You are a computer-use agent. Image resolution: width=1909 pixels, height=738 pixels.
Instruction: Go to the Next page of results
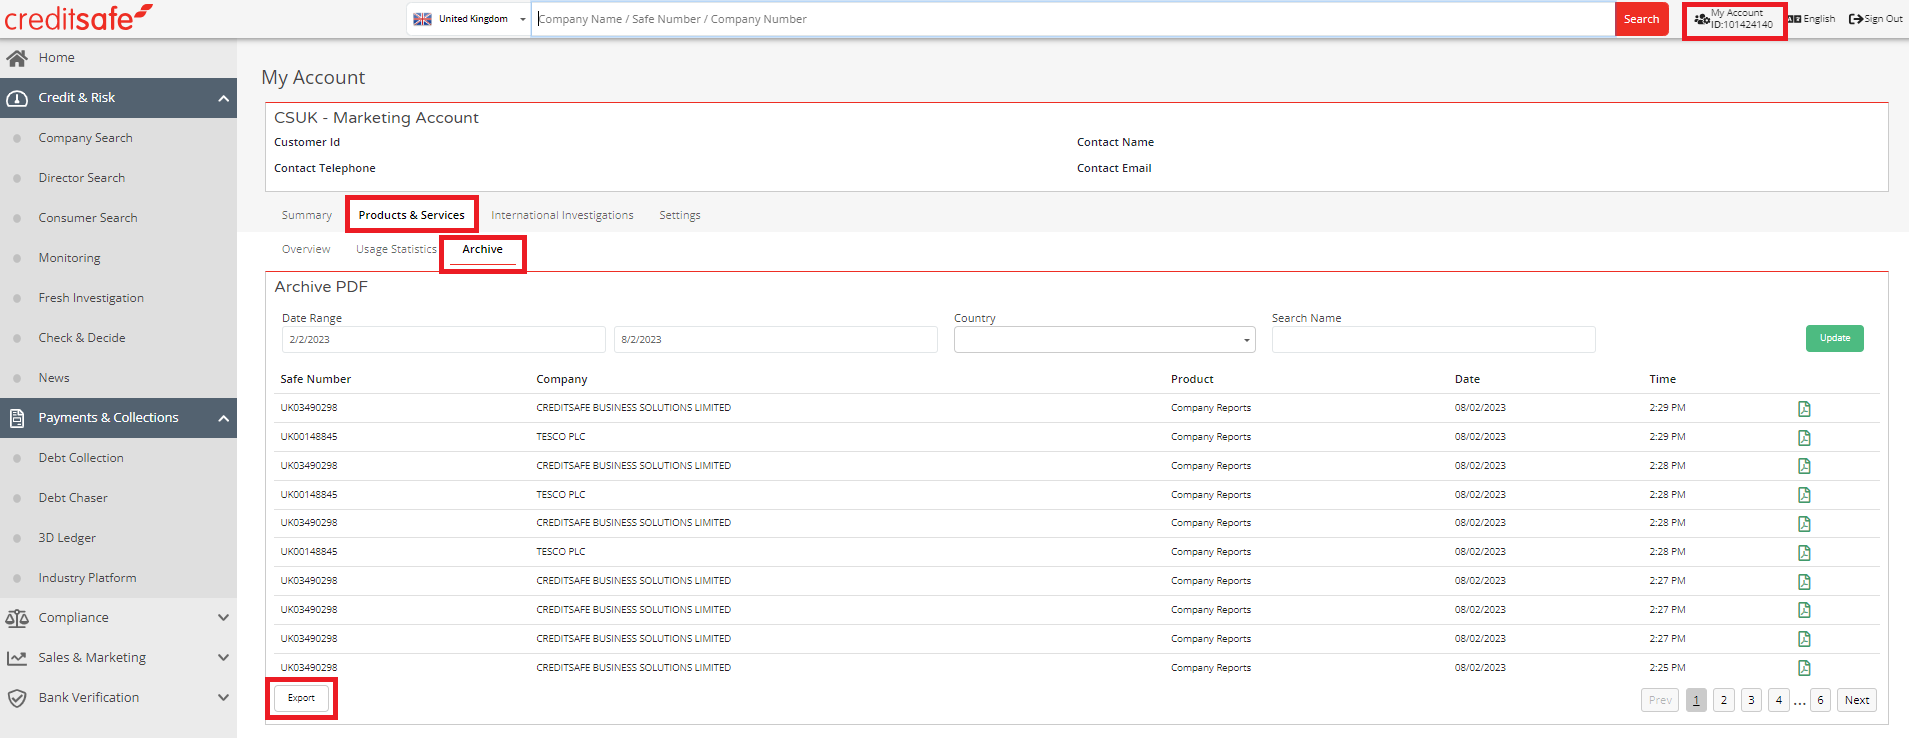(x=1857, y=700)
